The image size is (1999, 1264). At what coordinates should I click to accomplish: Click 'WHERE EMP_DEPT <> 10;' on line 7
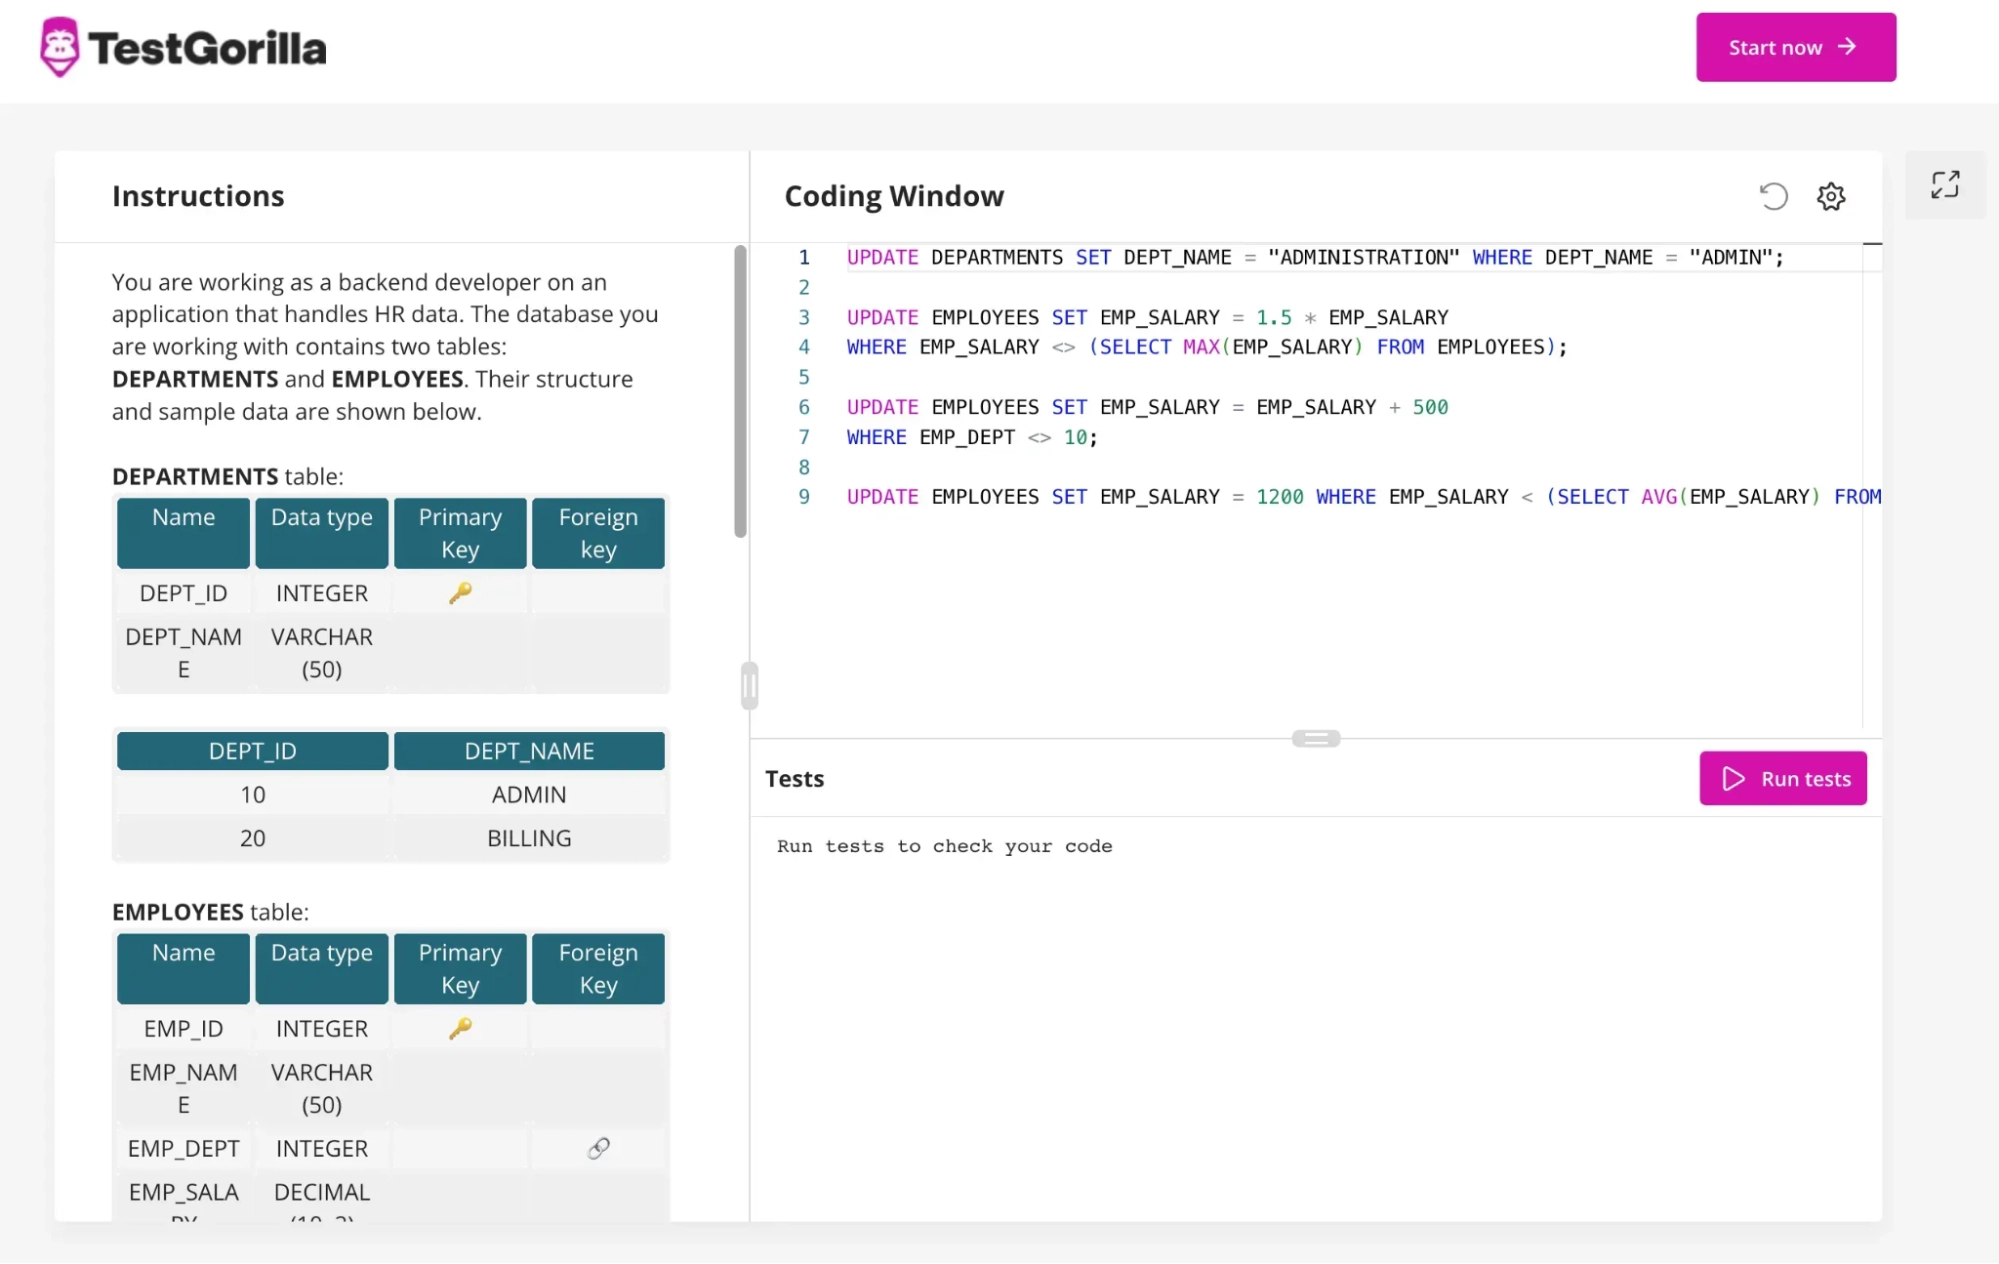point(972,437)
